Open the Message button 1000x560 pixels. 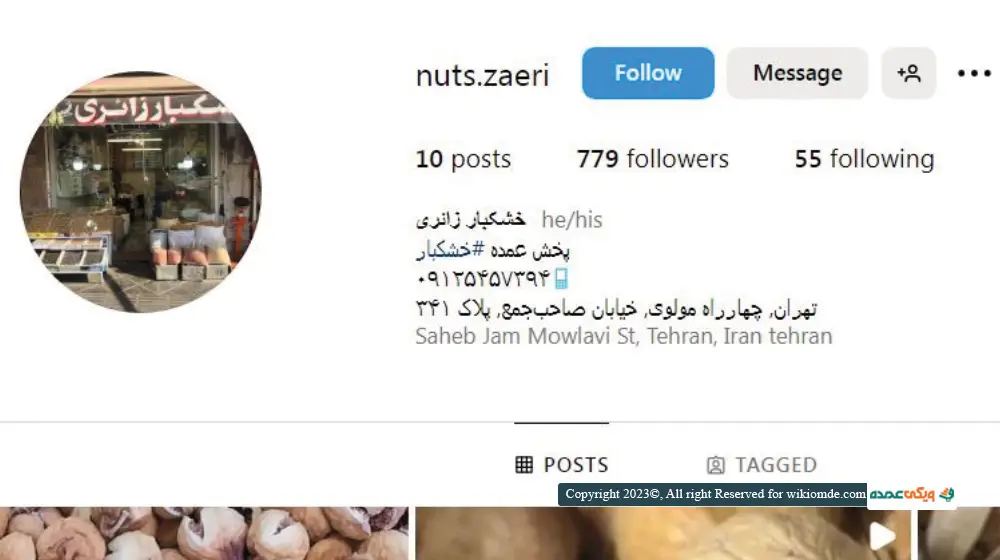797,73
